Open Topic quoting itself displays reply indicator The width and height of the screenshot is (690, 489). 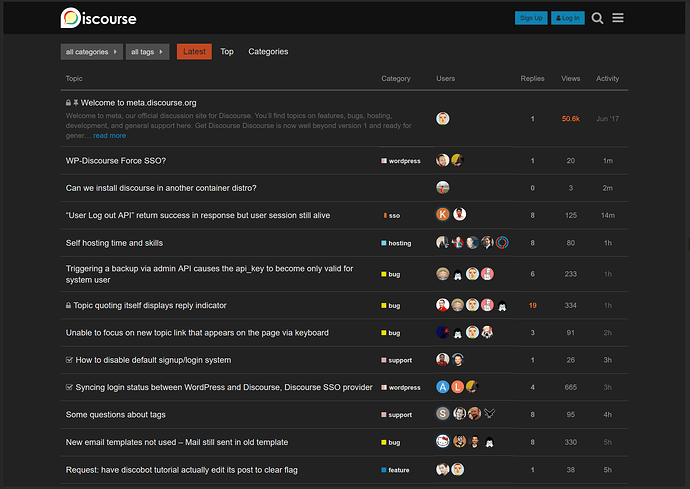coord(150,305)
